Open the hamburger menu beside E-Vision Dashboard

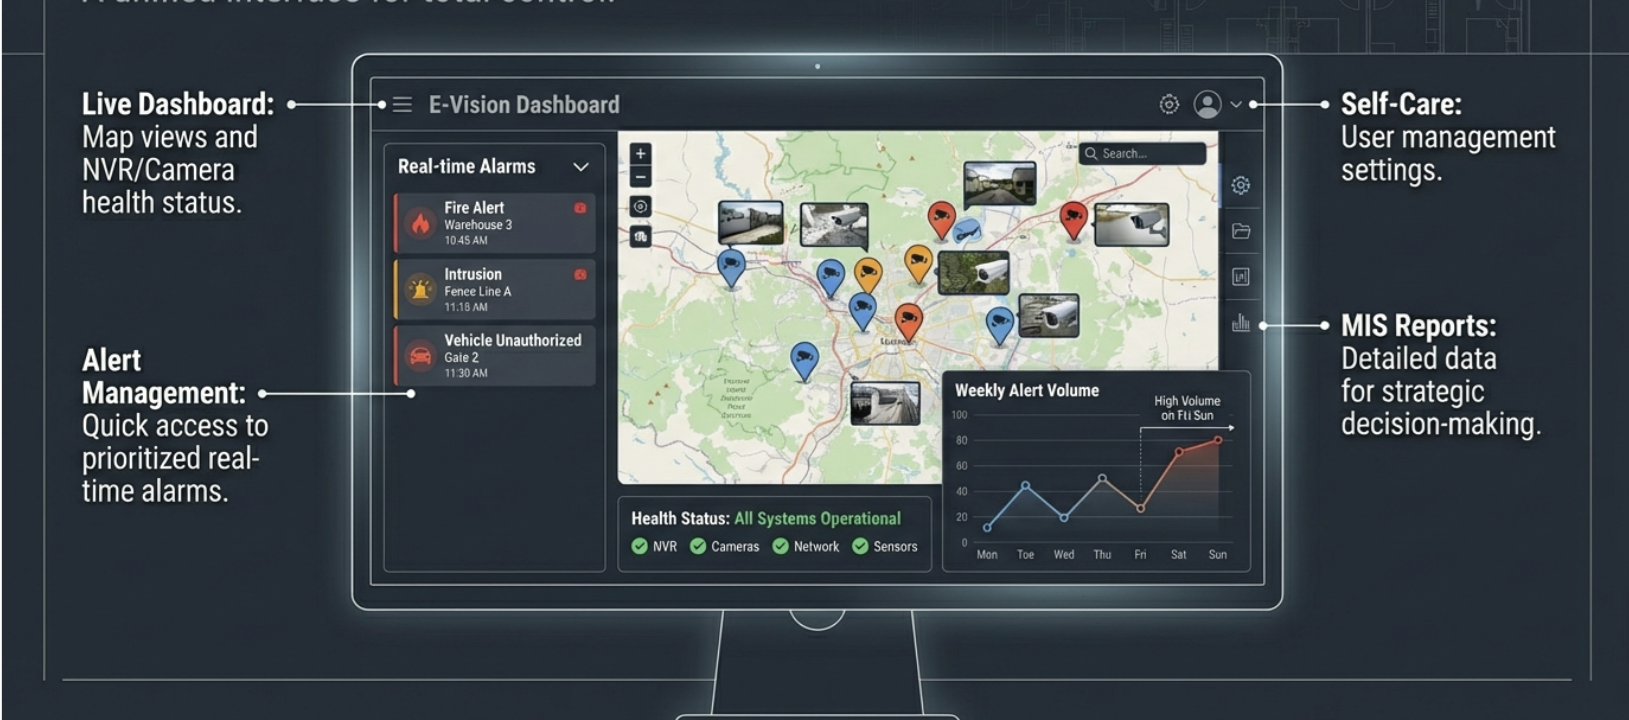point(402,105)
